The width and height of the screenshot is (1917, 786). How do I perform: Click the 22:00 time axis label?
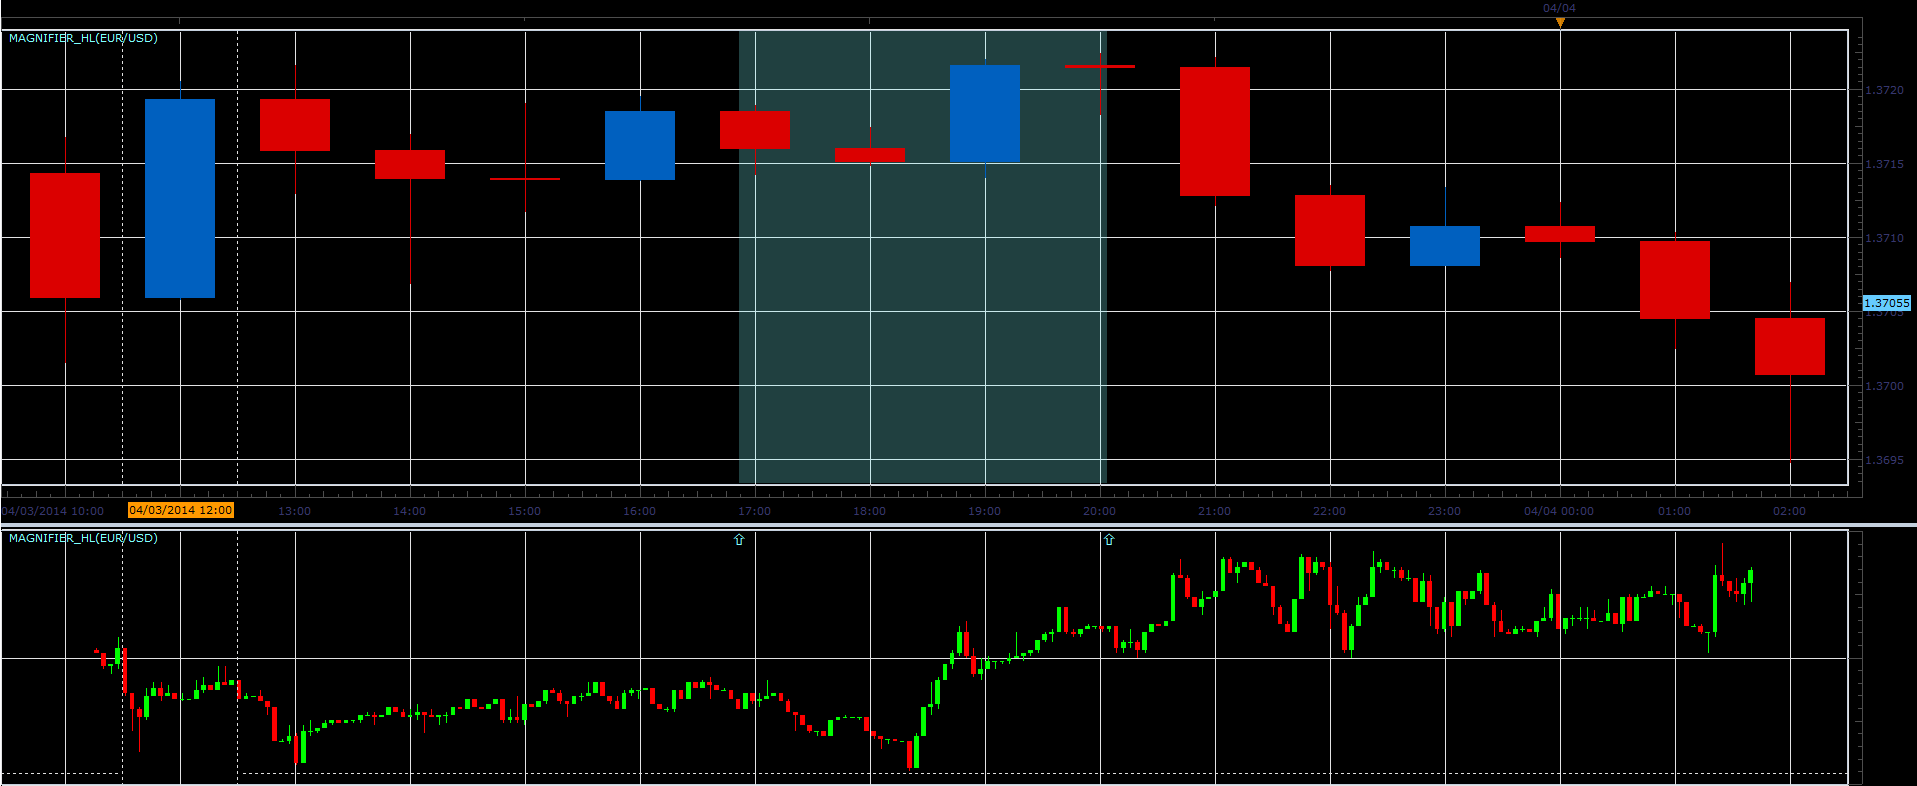tap(1330, 511)
